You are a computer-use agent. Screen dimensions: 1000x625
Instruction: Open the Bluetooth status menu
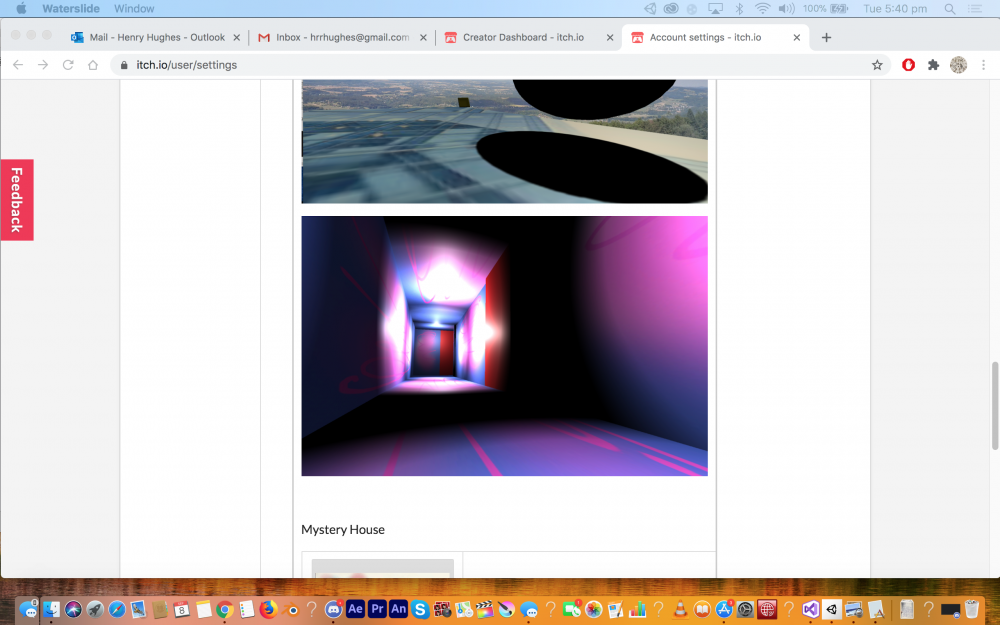click(739, 8)
